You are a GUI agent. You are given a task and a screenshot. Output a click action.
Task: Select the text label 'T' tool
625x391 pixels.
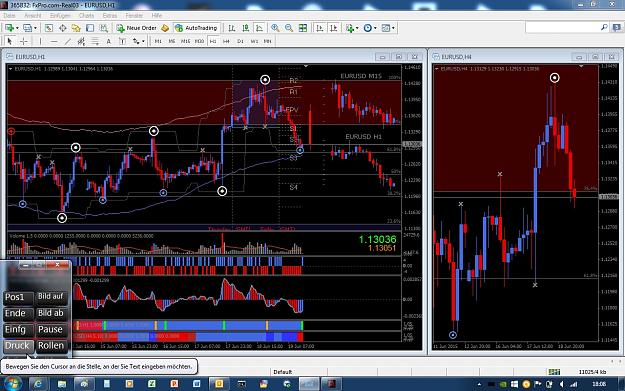pyautogui.click(x=122, y=41)
